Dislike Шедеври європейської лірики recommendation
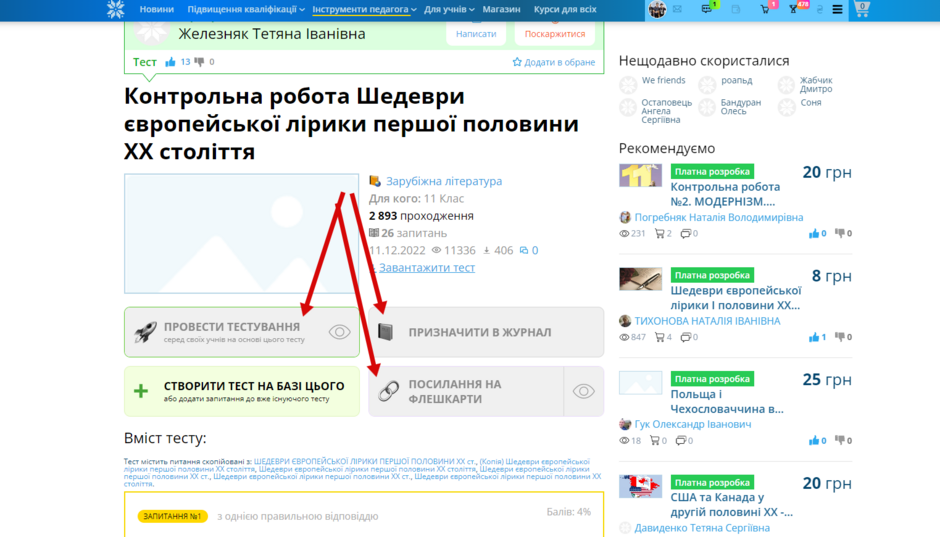The width and height of the screenshot is (940, 537). point(839,337)
